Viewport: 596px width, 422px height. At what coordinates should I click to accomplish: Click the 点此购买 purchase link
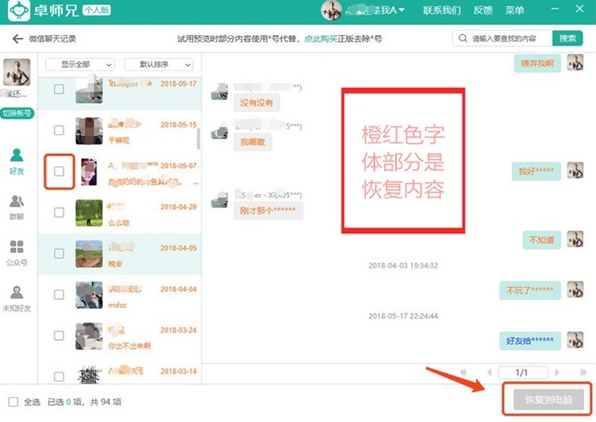coord(320,39)
